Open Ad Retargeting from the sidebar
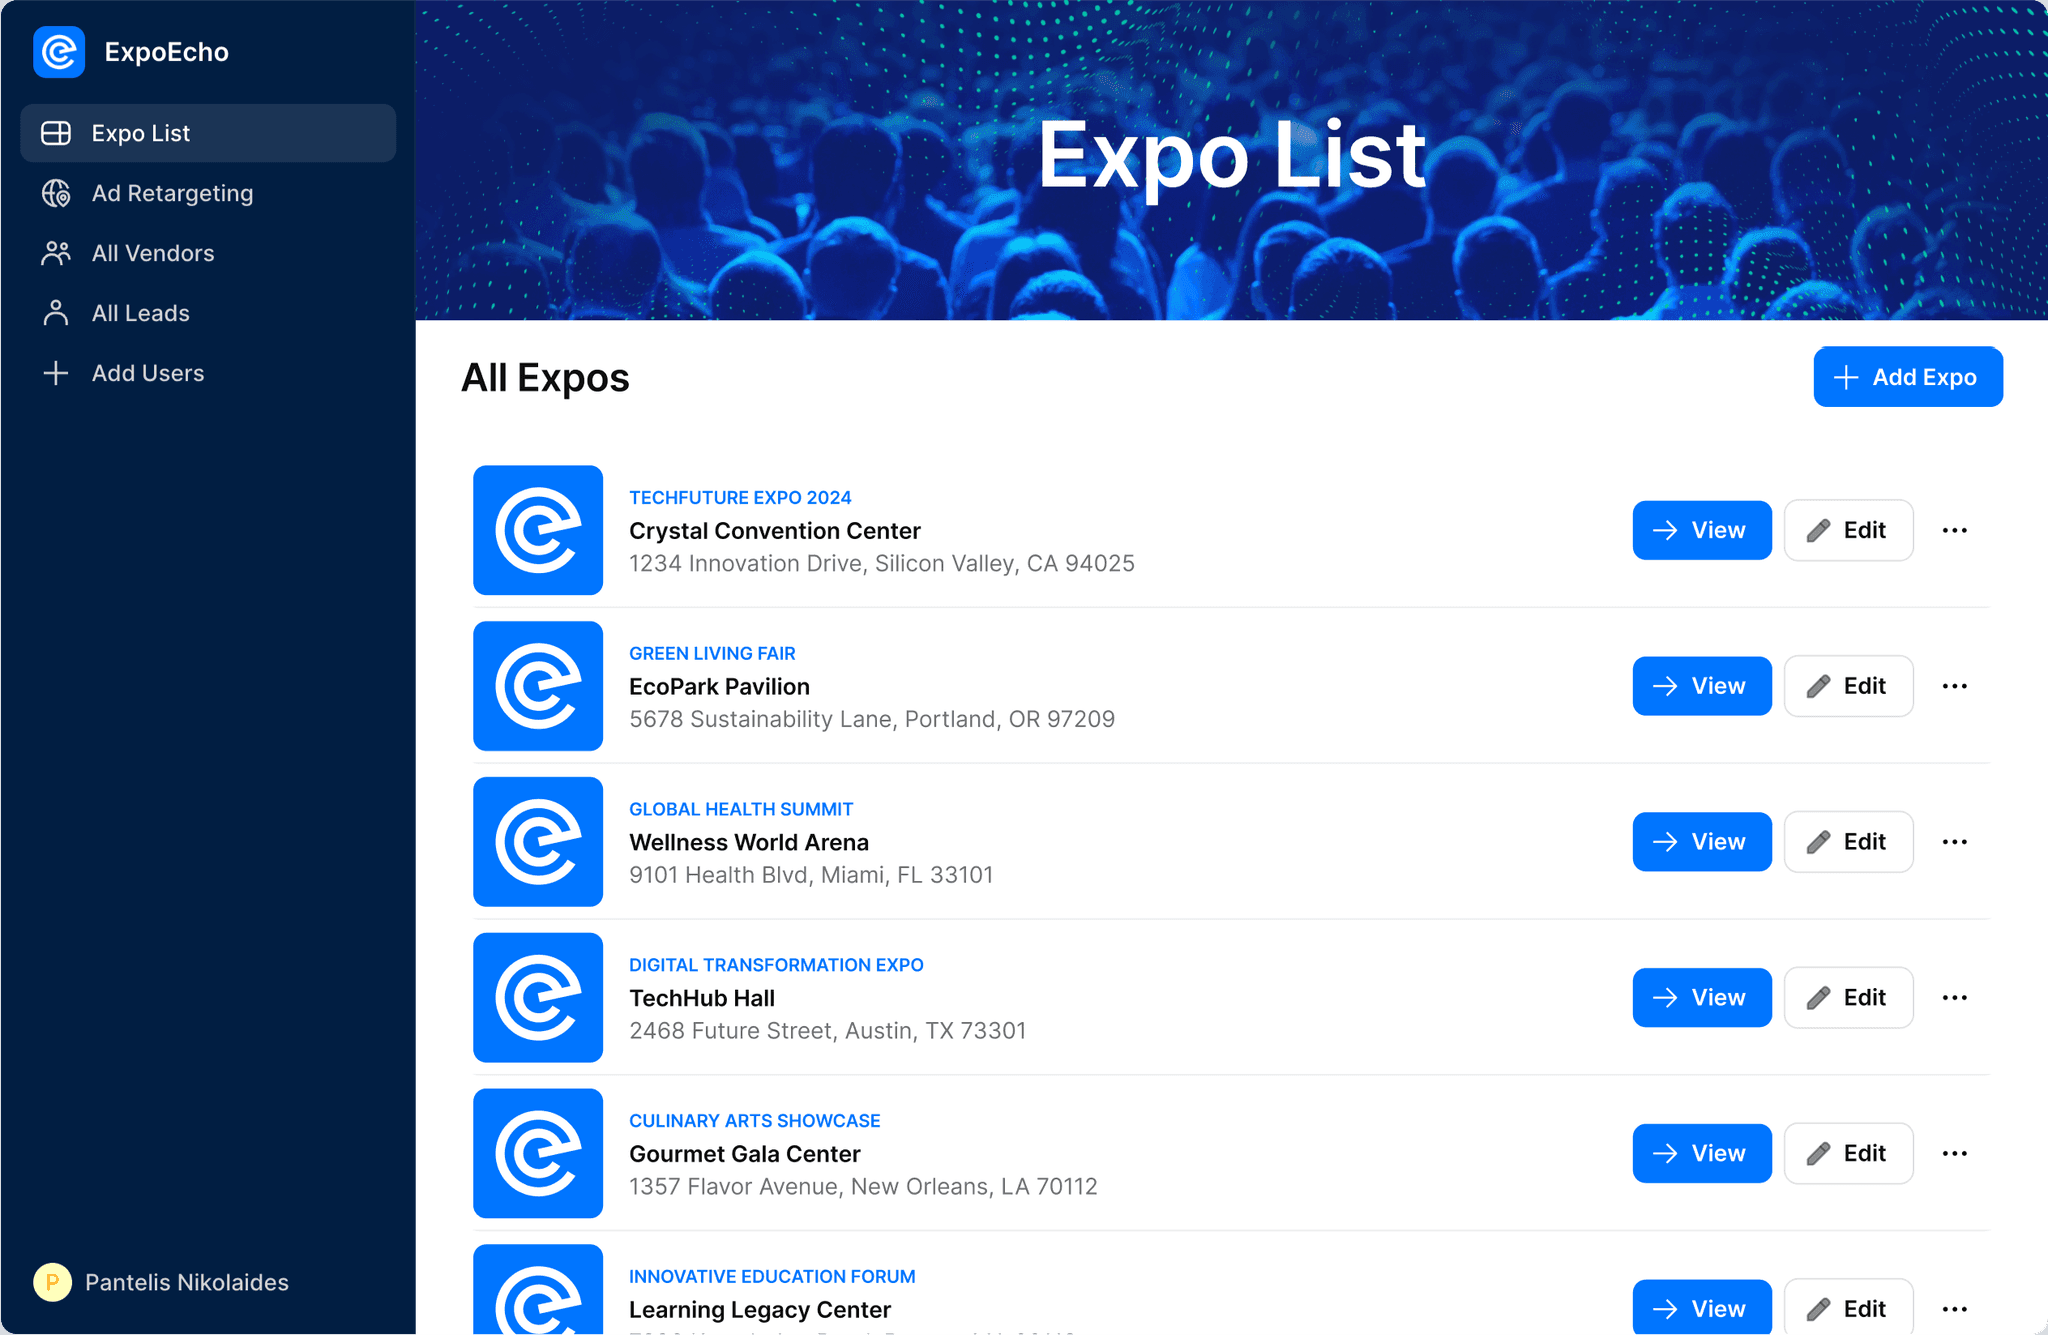Image resolution: width=2048 pixels, height=1335 pixels. point(172,193)
